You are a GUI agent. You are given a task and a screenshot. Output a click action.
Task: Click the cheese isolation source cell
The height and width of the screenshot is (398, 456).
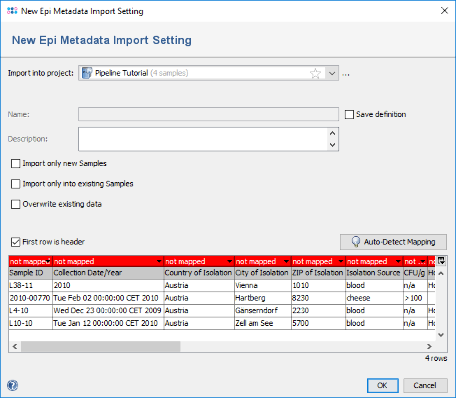click(374, 298)
